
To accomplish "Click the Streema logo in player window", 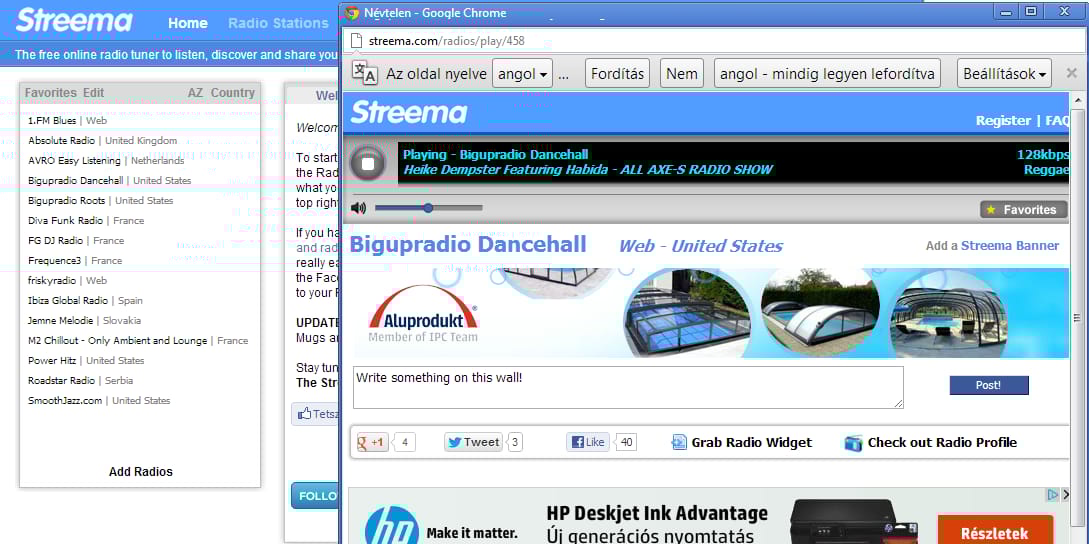I will [408, 113].
